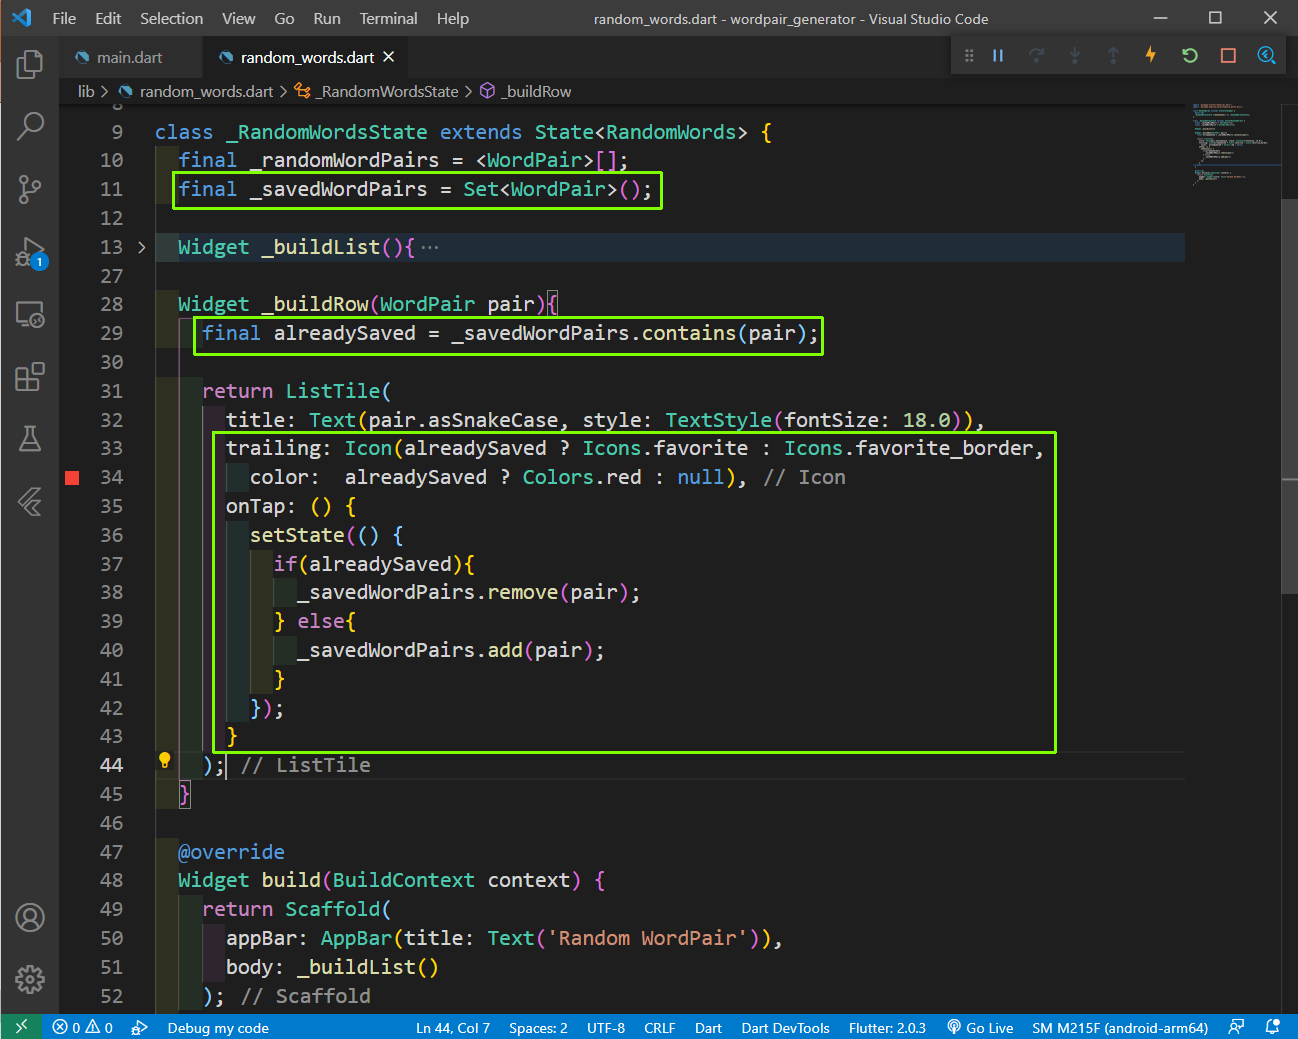Click the lightbulb code action on line 44
The height and width of the screenshot is (1039, 1298).
(x=165, y=761)
